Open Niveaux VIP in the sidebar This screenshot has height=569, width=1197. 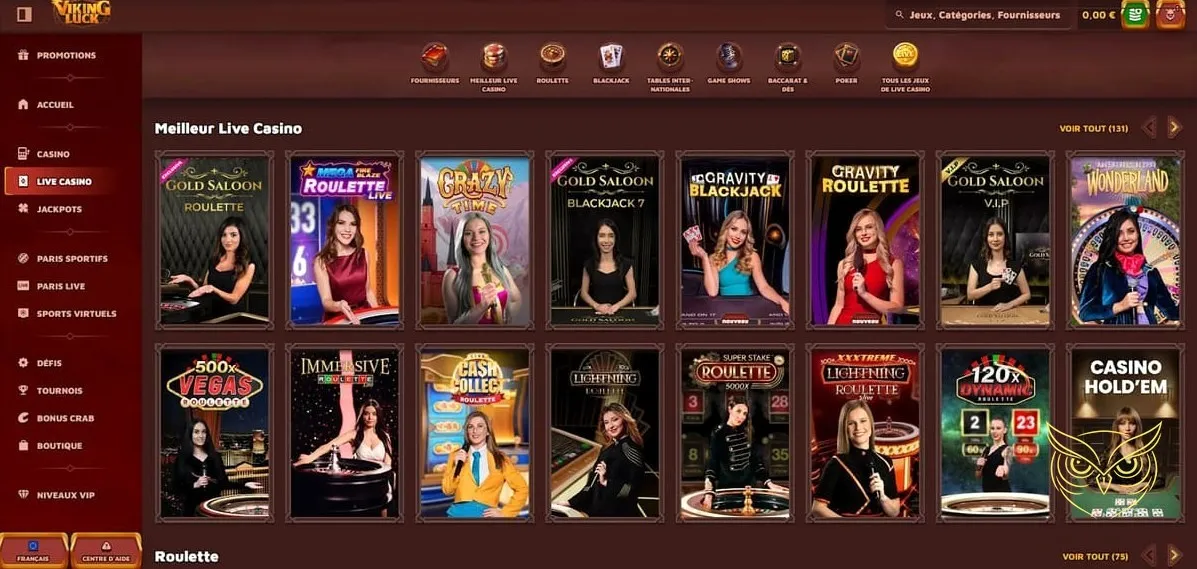(56, 496)
